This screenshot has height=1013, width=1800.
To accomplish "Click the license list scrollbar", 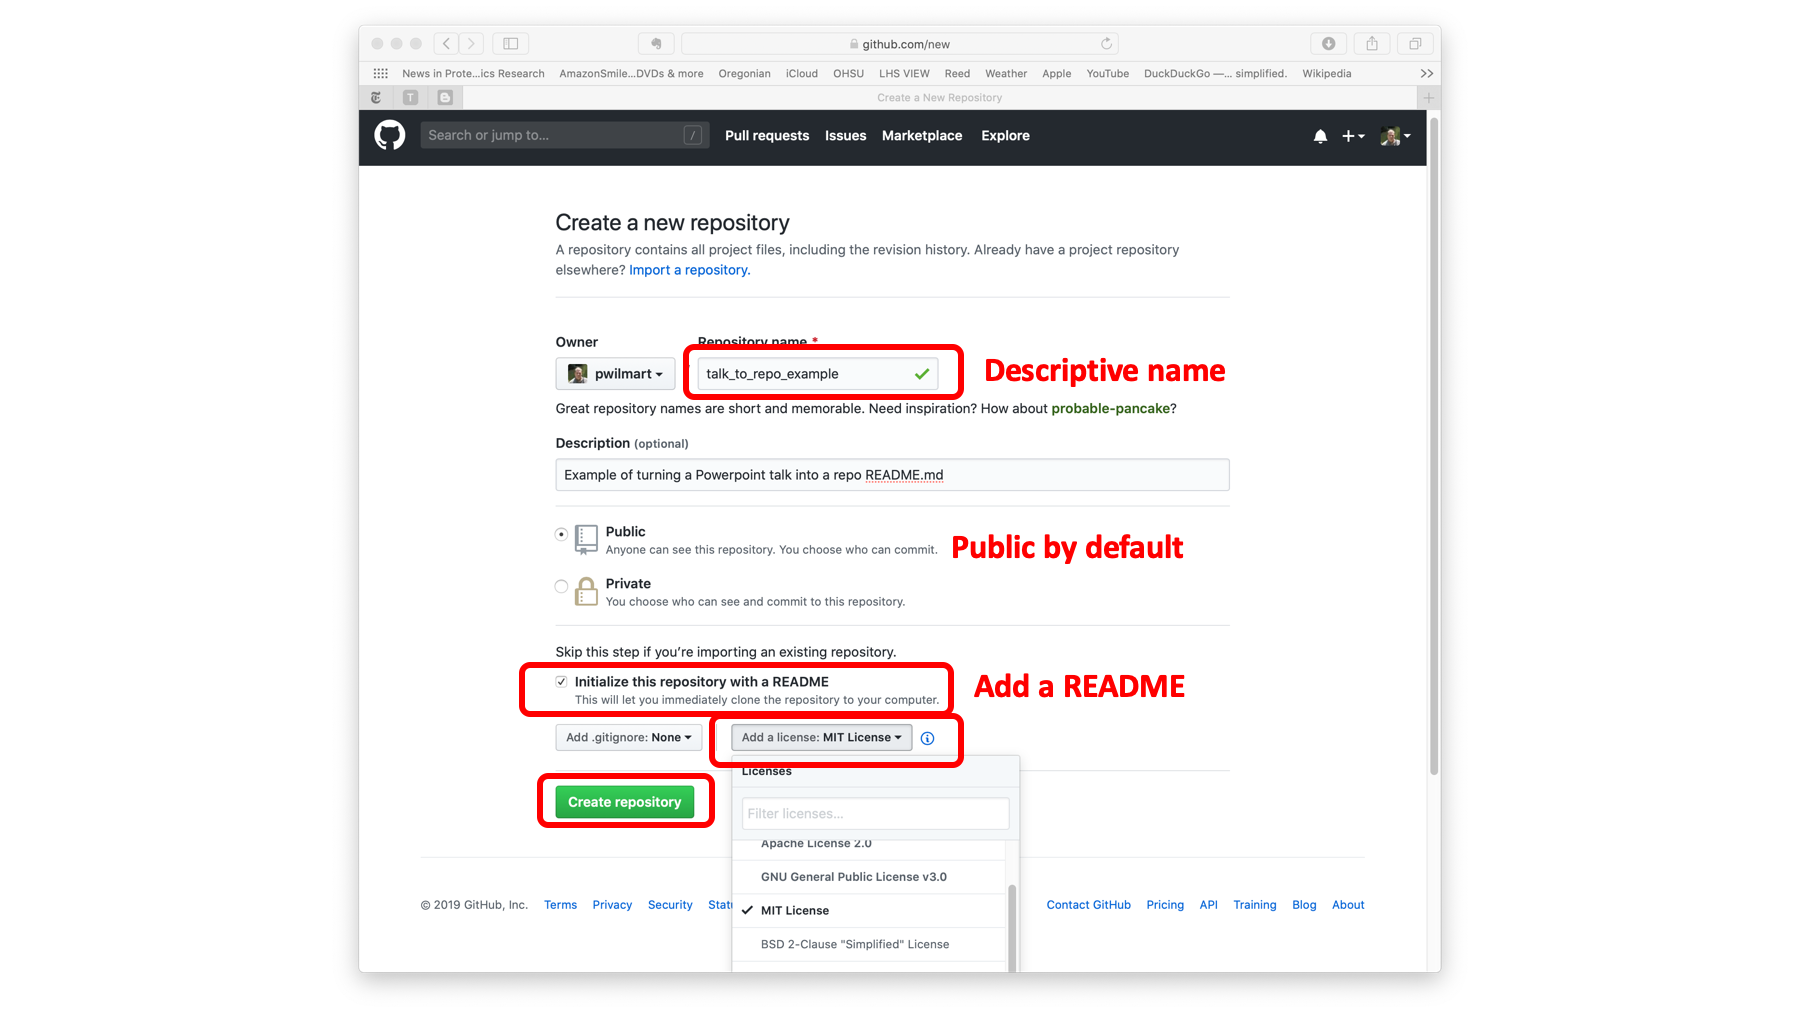I will coord(1012,928).
